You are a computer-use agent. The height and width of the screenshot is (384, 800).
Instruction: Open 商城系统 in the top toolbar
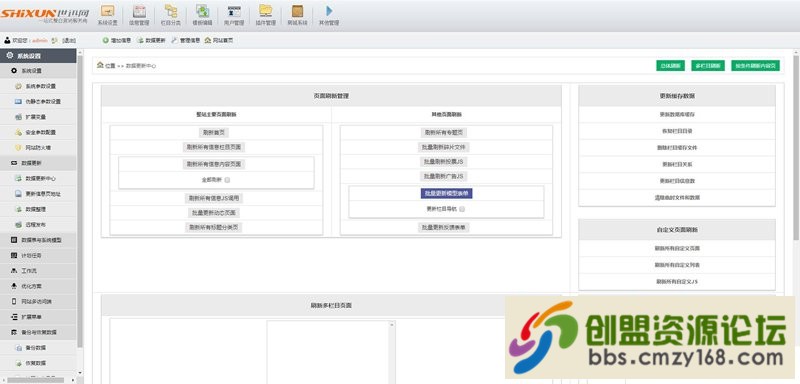point(297,15)
